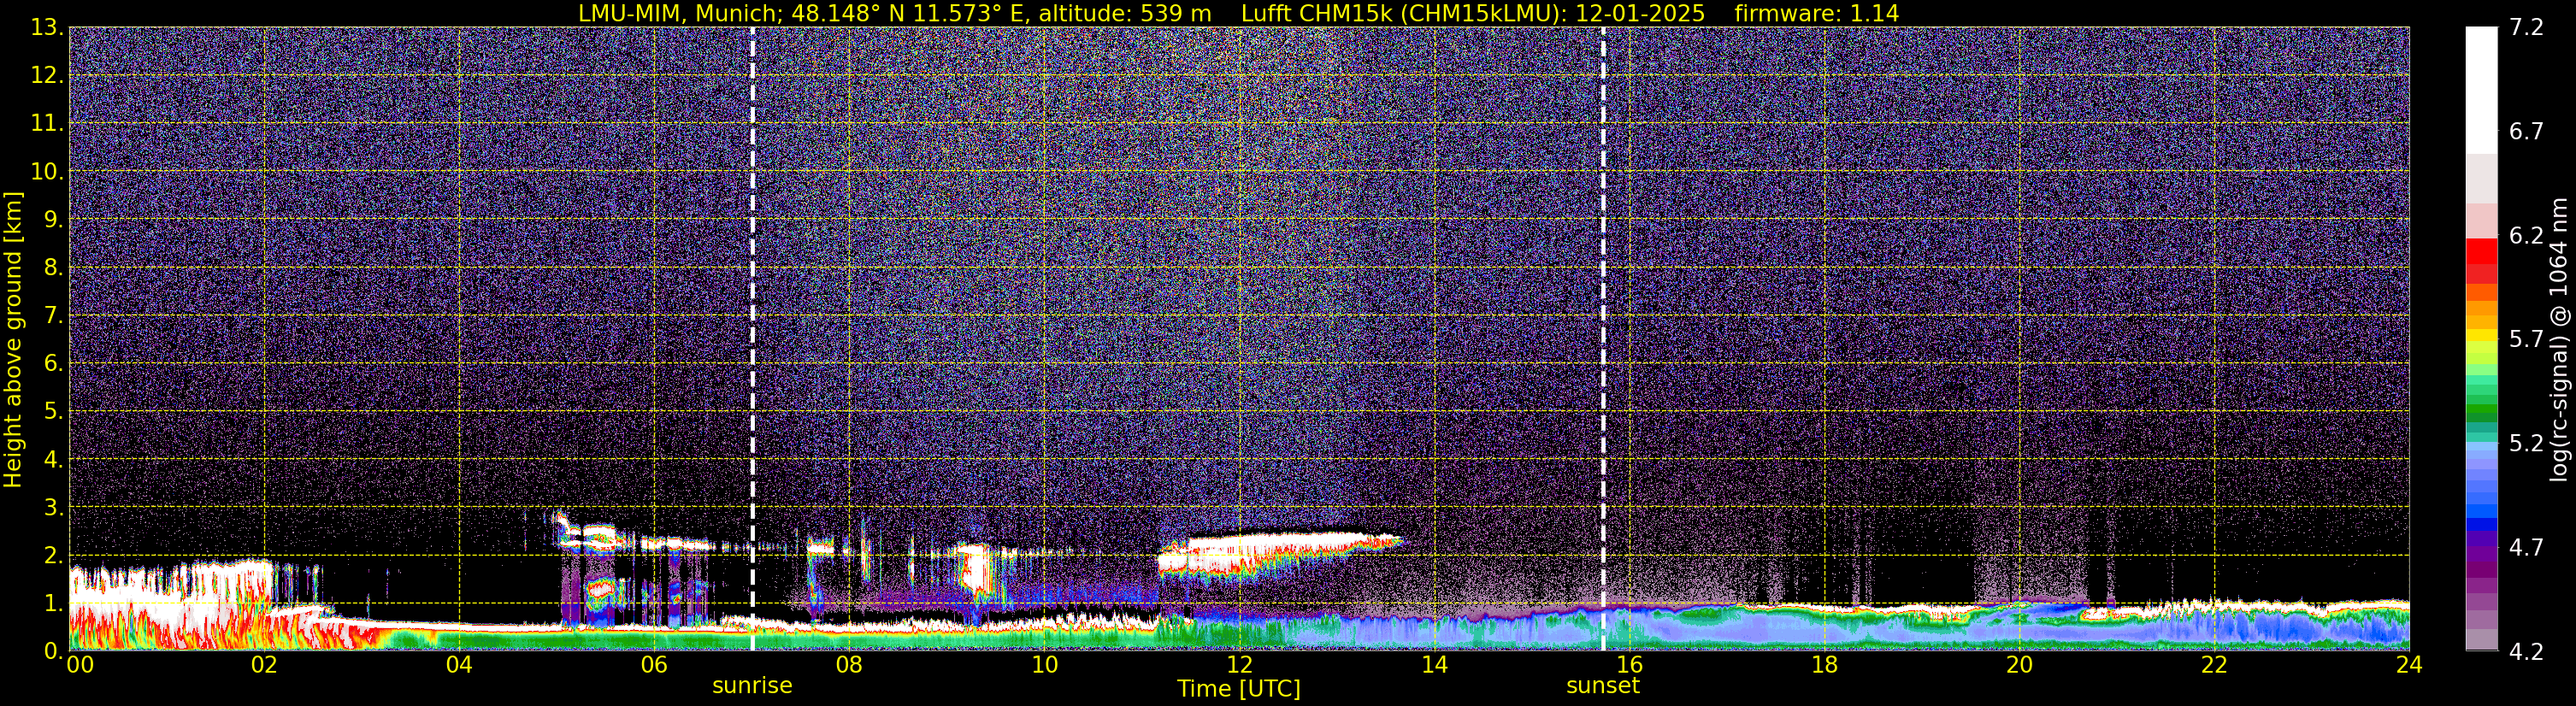Click the colorbar value 4.7
The height and width of the screenshot is (706, 2576).
coord(2527,547)
